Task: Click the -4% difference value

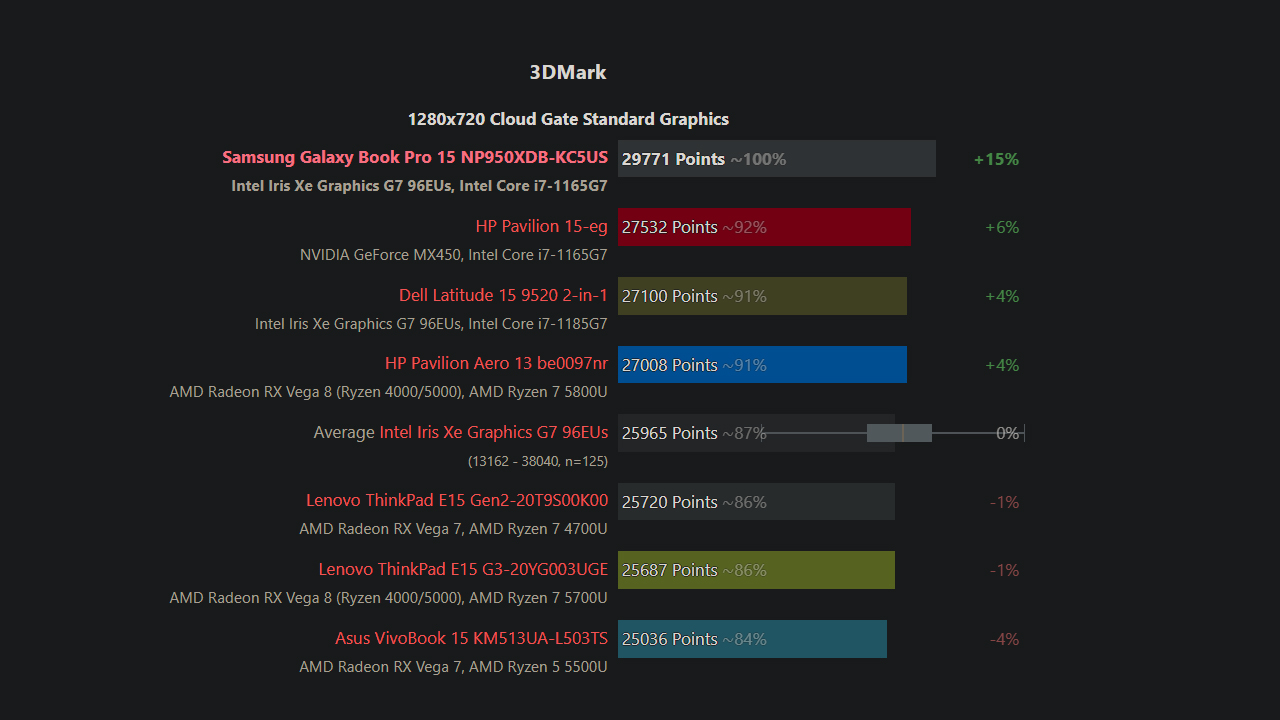Action: click(x=1004, y=639)
